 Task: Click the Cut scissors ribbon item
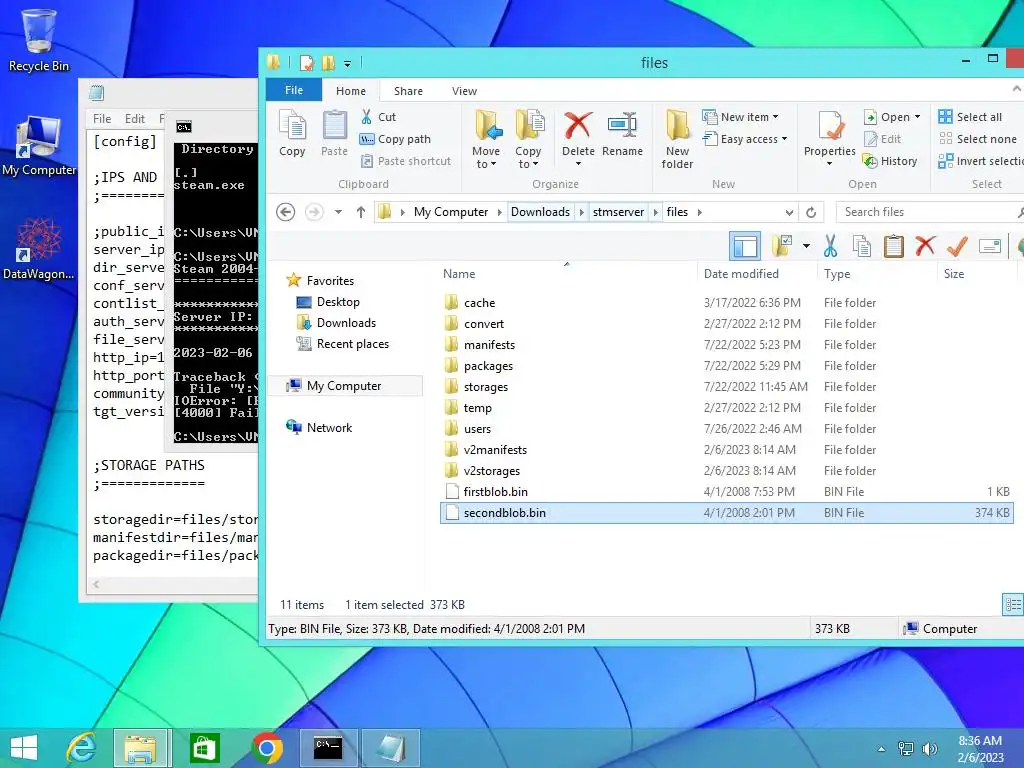click(x=378, y=117)
